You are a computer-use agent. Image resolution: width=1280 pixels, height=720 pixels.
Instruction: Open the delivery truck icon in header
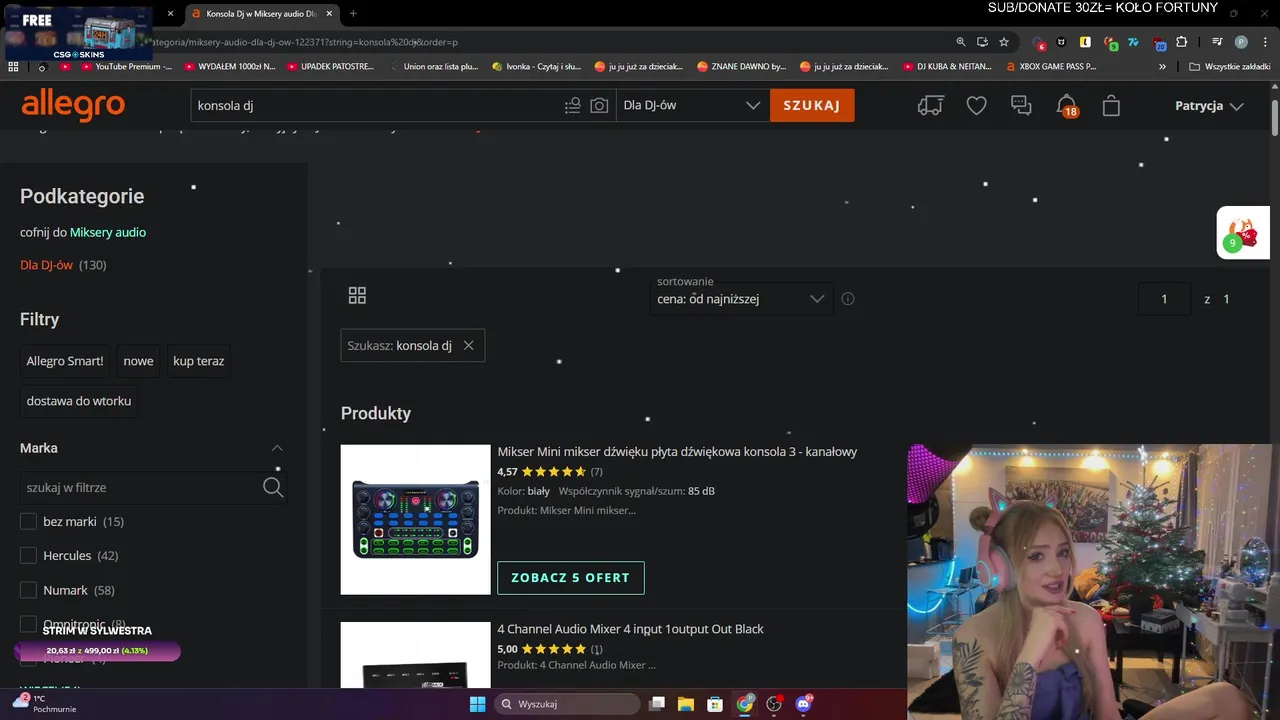930,105
